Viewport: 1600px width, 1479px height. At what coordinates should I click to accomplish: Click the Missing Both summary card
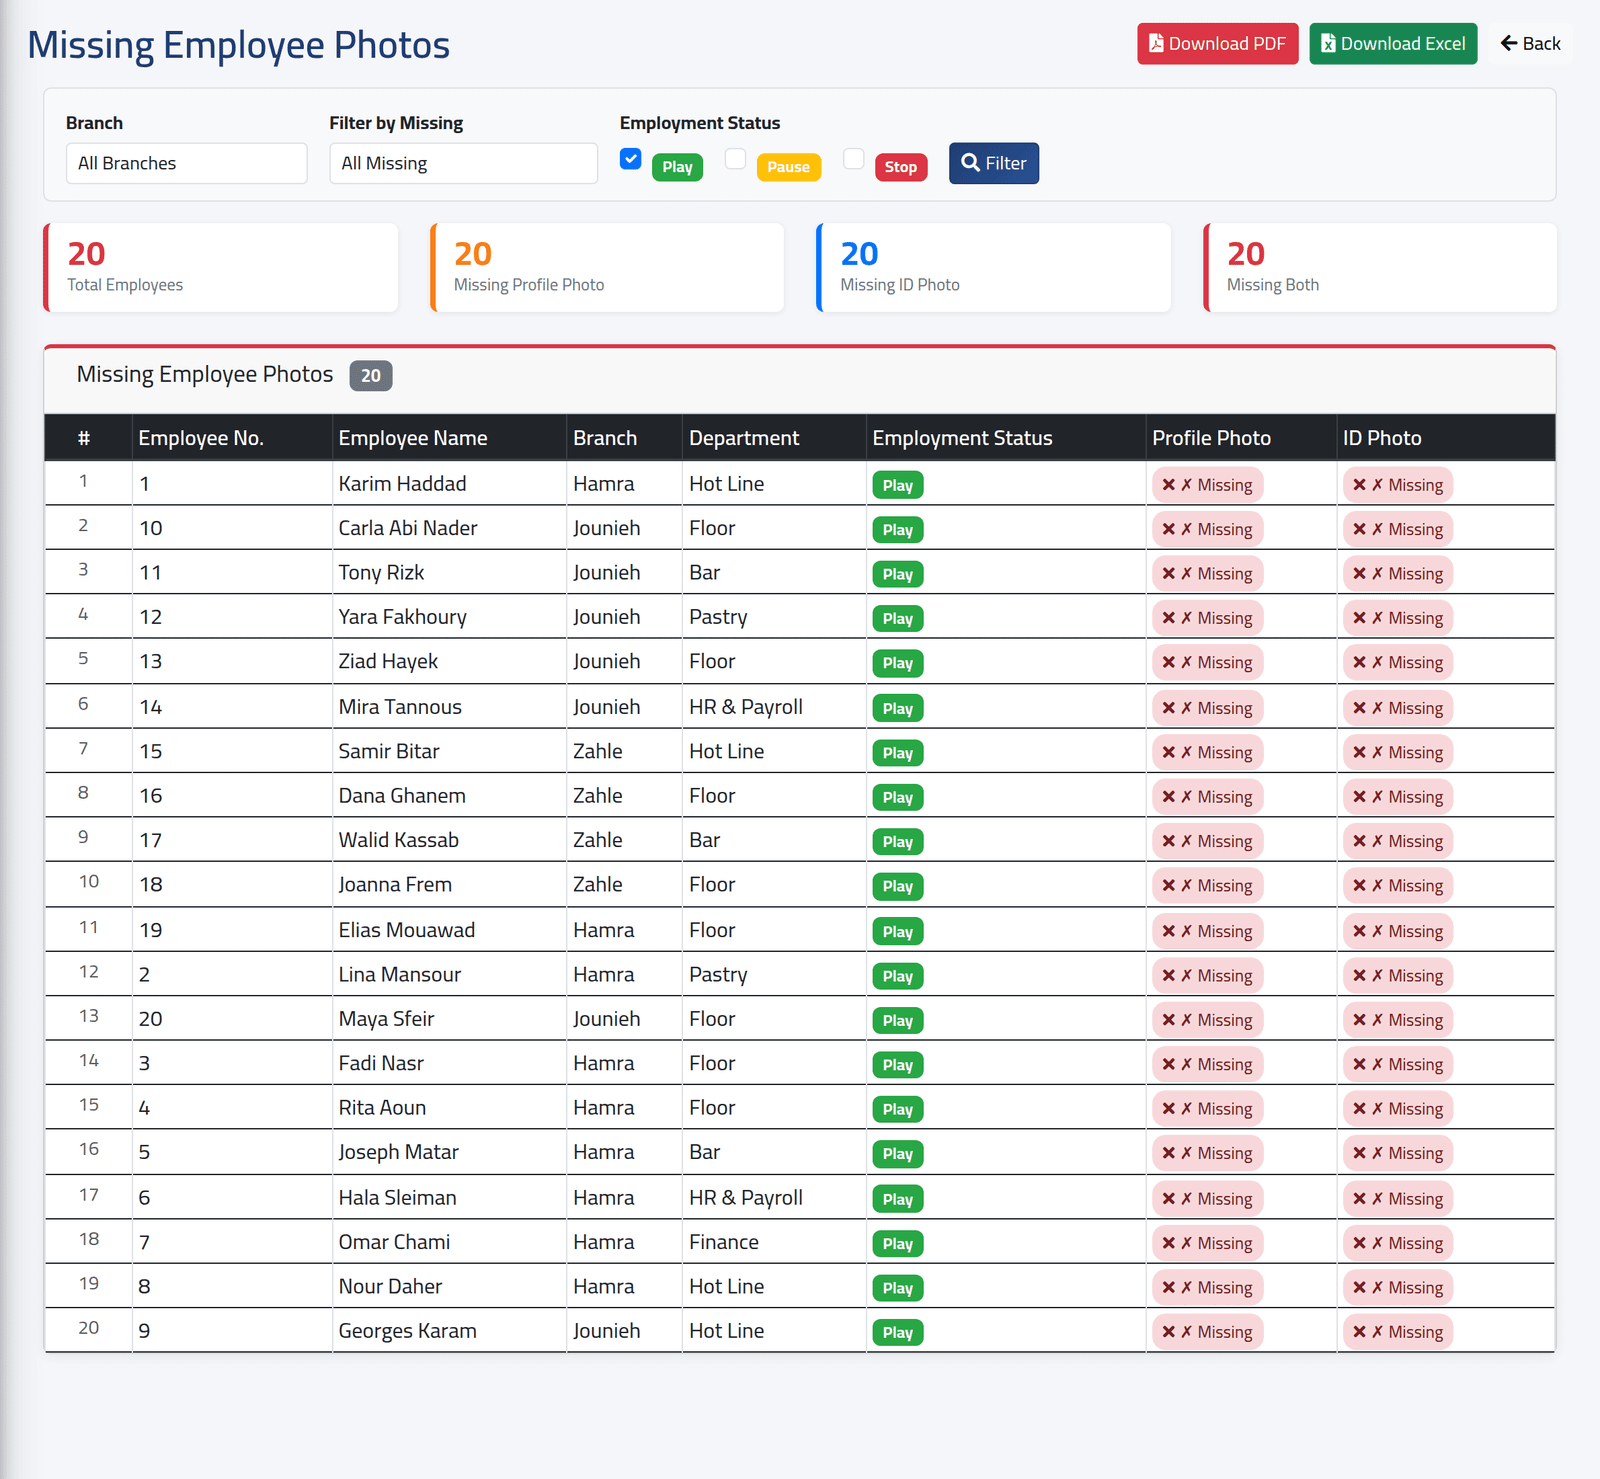pos(1380,267)
